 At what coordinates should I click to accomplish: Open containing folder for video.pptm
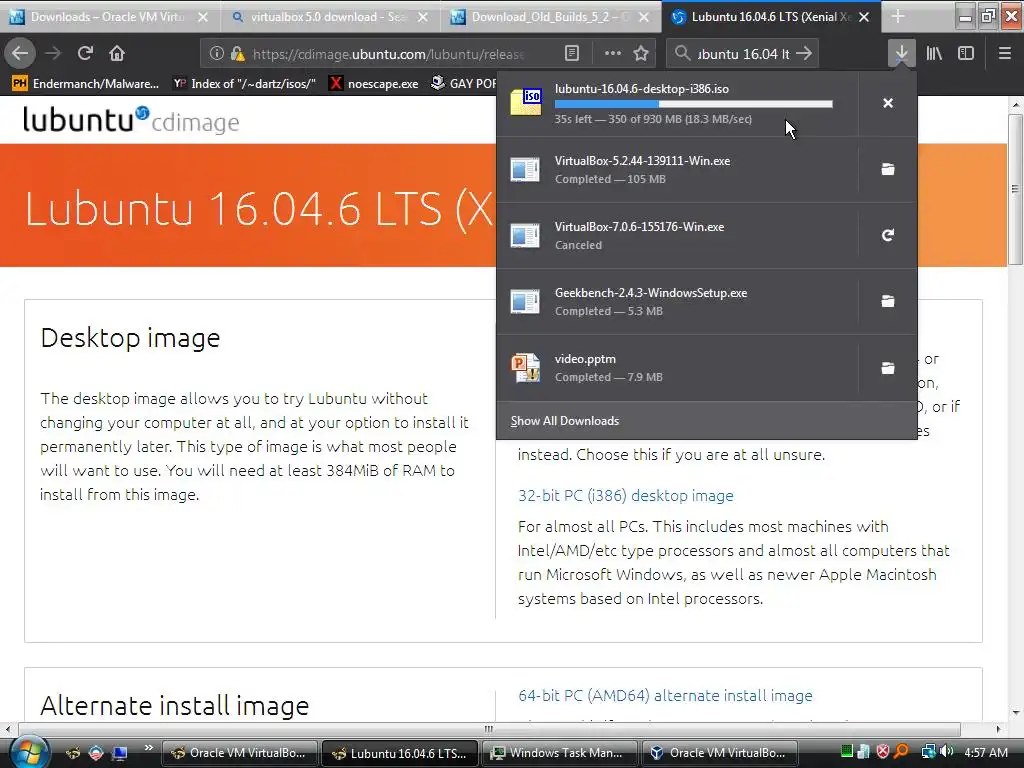888,368
